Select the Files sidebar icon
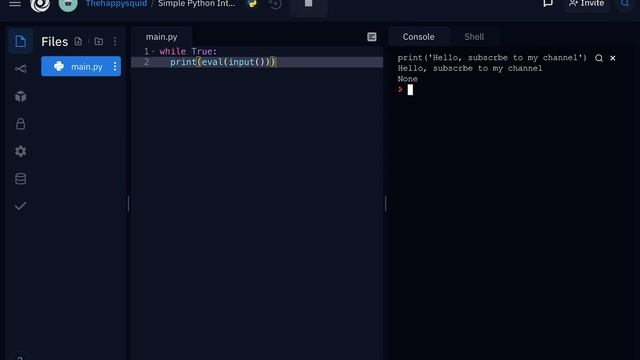This screenshot has height=360, width=640. point(20,41)
